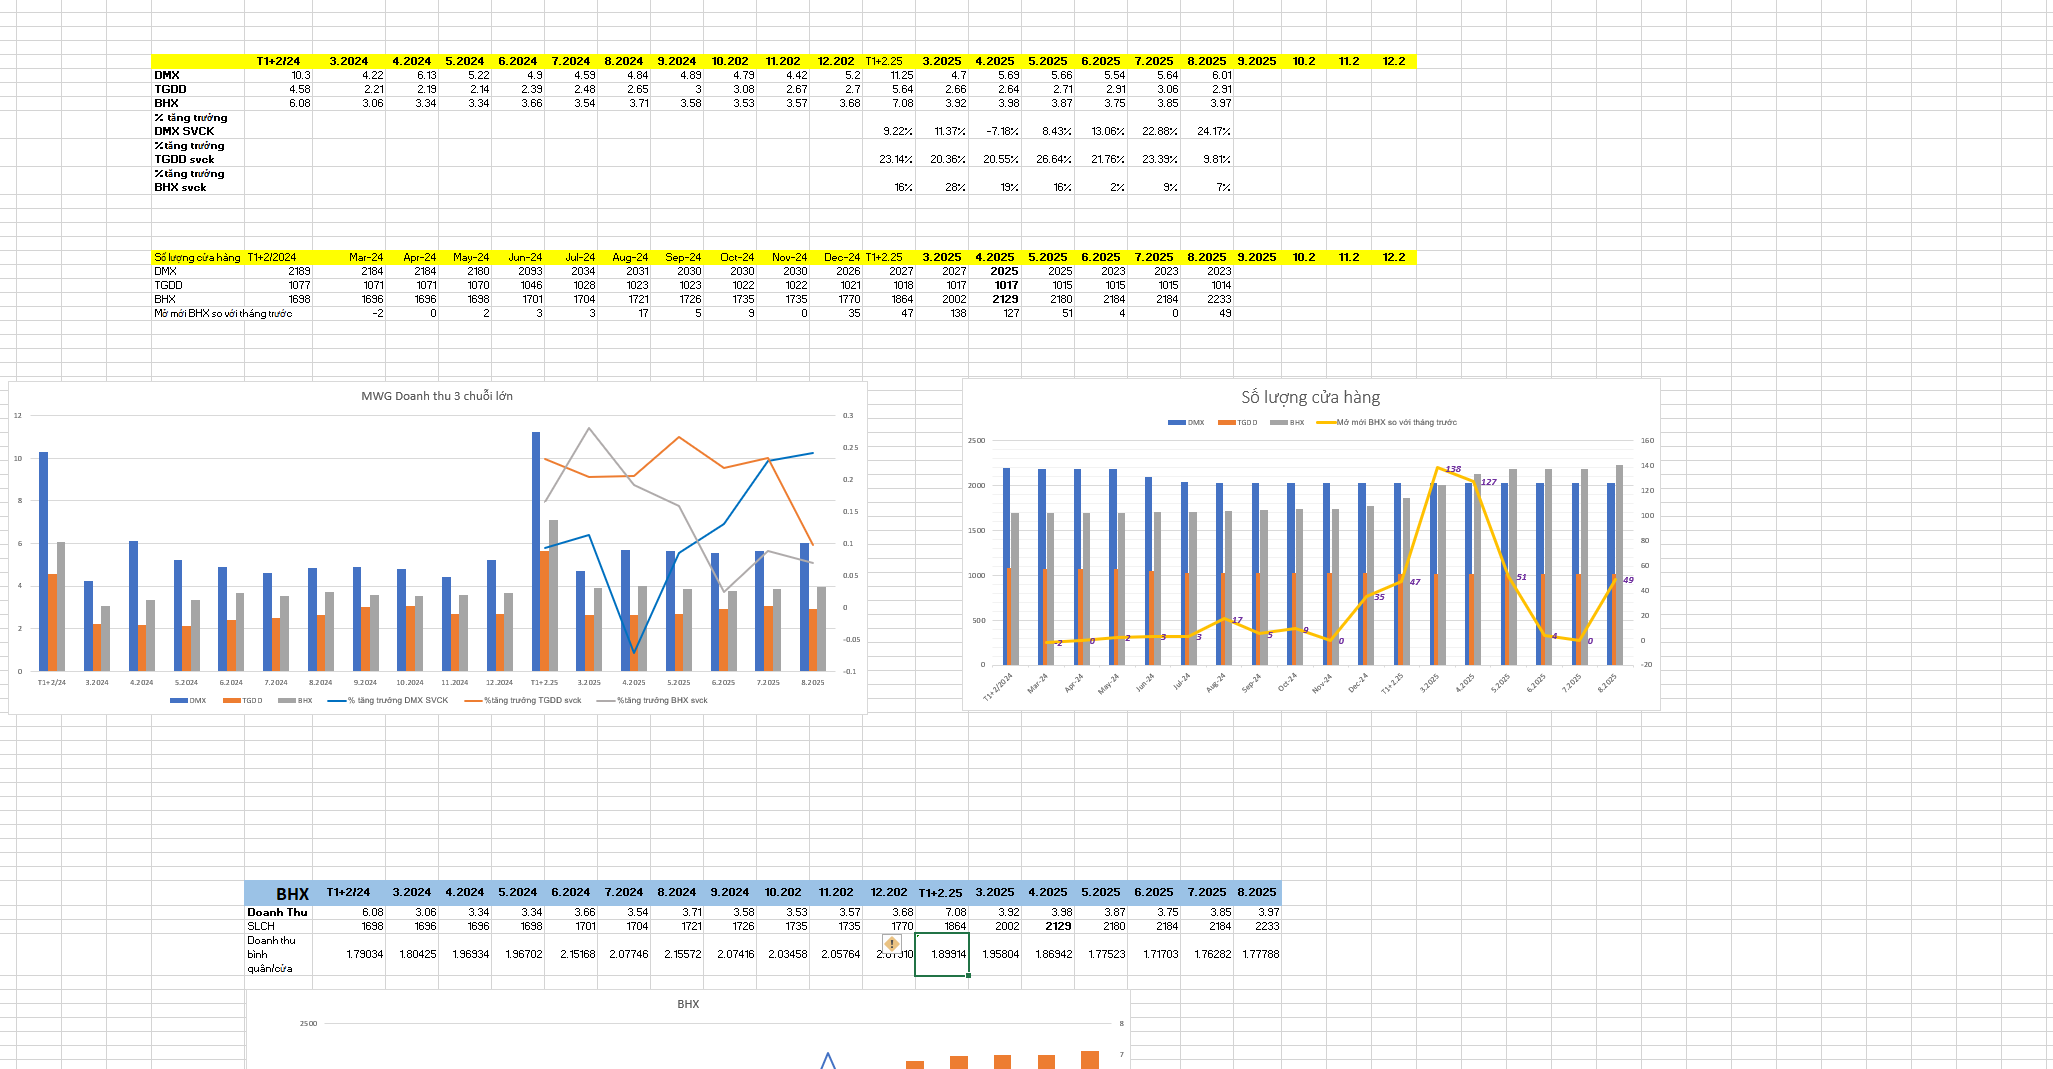Select the DMX store count cell 2189
The height and width of the screenshot is (1069, 2053).
click(278, 271)
